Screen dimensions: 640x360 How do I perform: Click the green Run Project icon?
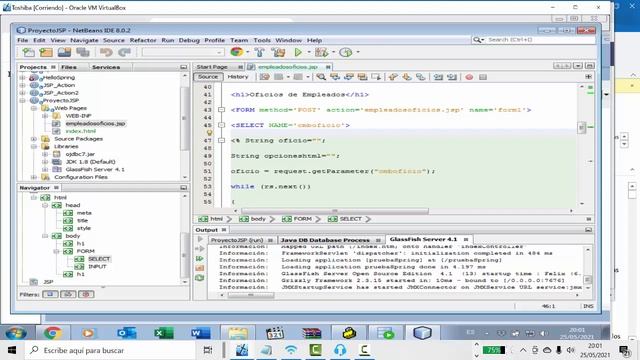(x=298, y=52)
